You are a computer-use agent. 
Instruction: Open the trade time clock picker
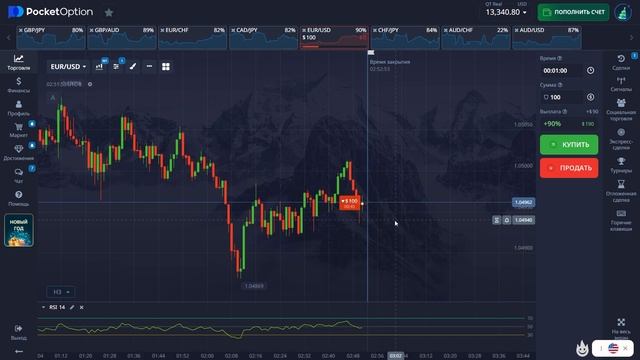point(591,71)
